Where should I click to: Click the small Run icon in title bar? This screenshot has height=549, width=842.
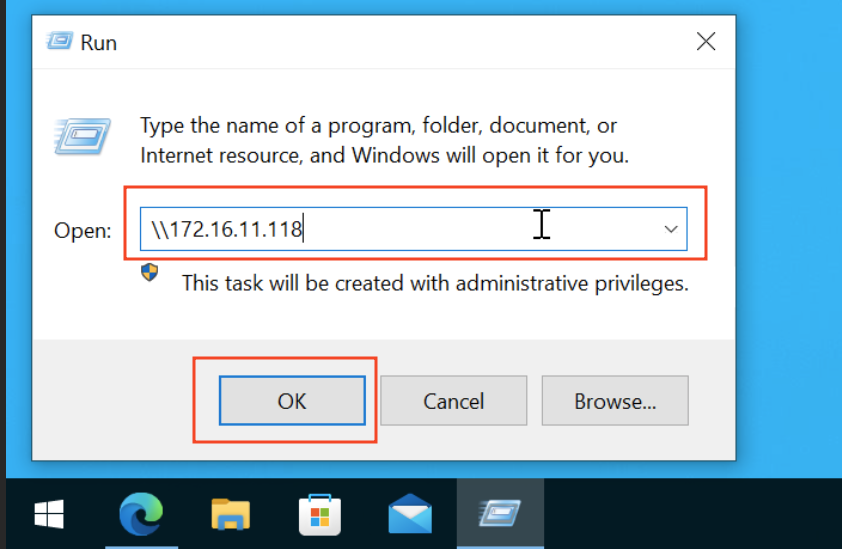point(60,42)
